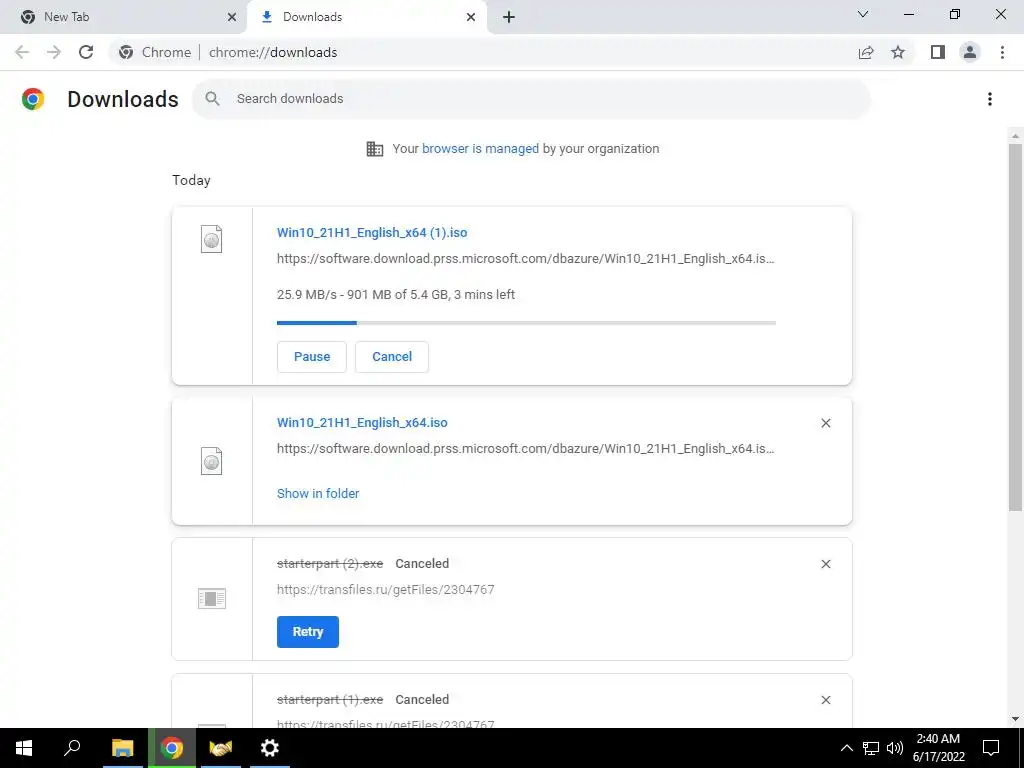Viewport: 1024px width, 768px height.
Task: Pause the ISO download
Action: 312,357
